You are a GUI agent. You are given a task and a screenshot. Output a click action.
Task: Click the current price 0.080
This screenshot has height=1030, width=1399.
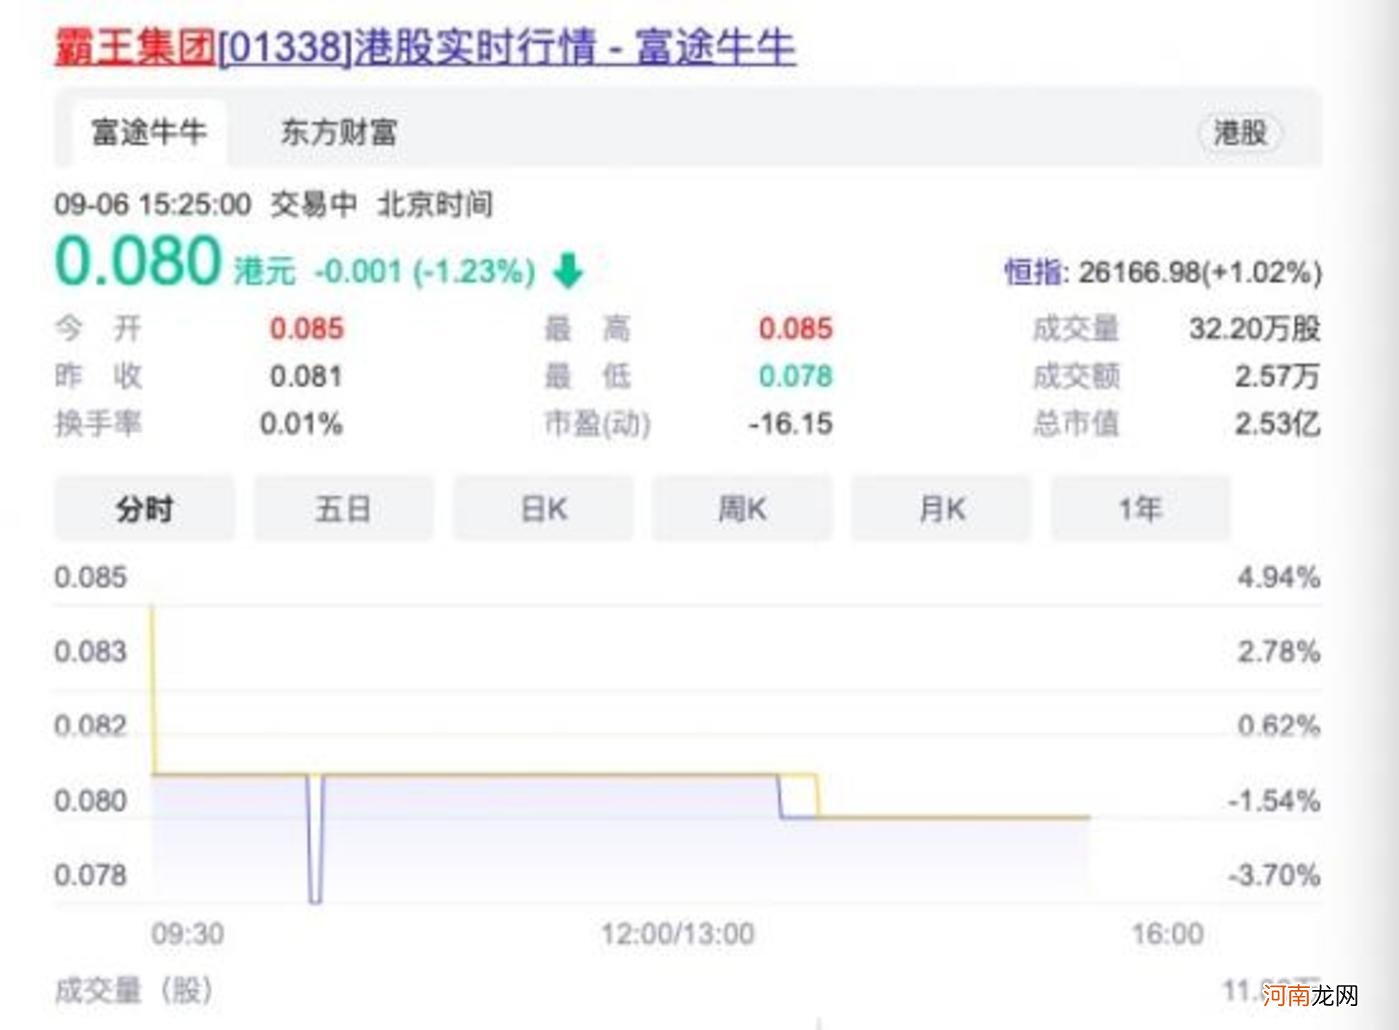[x=138, y=261]
